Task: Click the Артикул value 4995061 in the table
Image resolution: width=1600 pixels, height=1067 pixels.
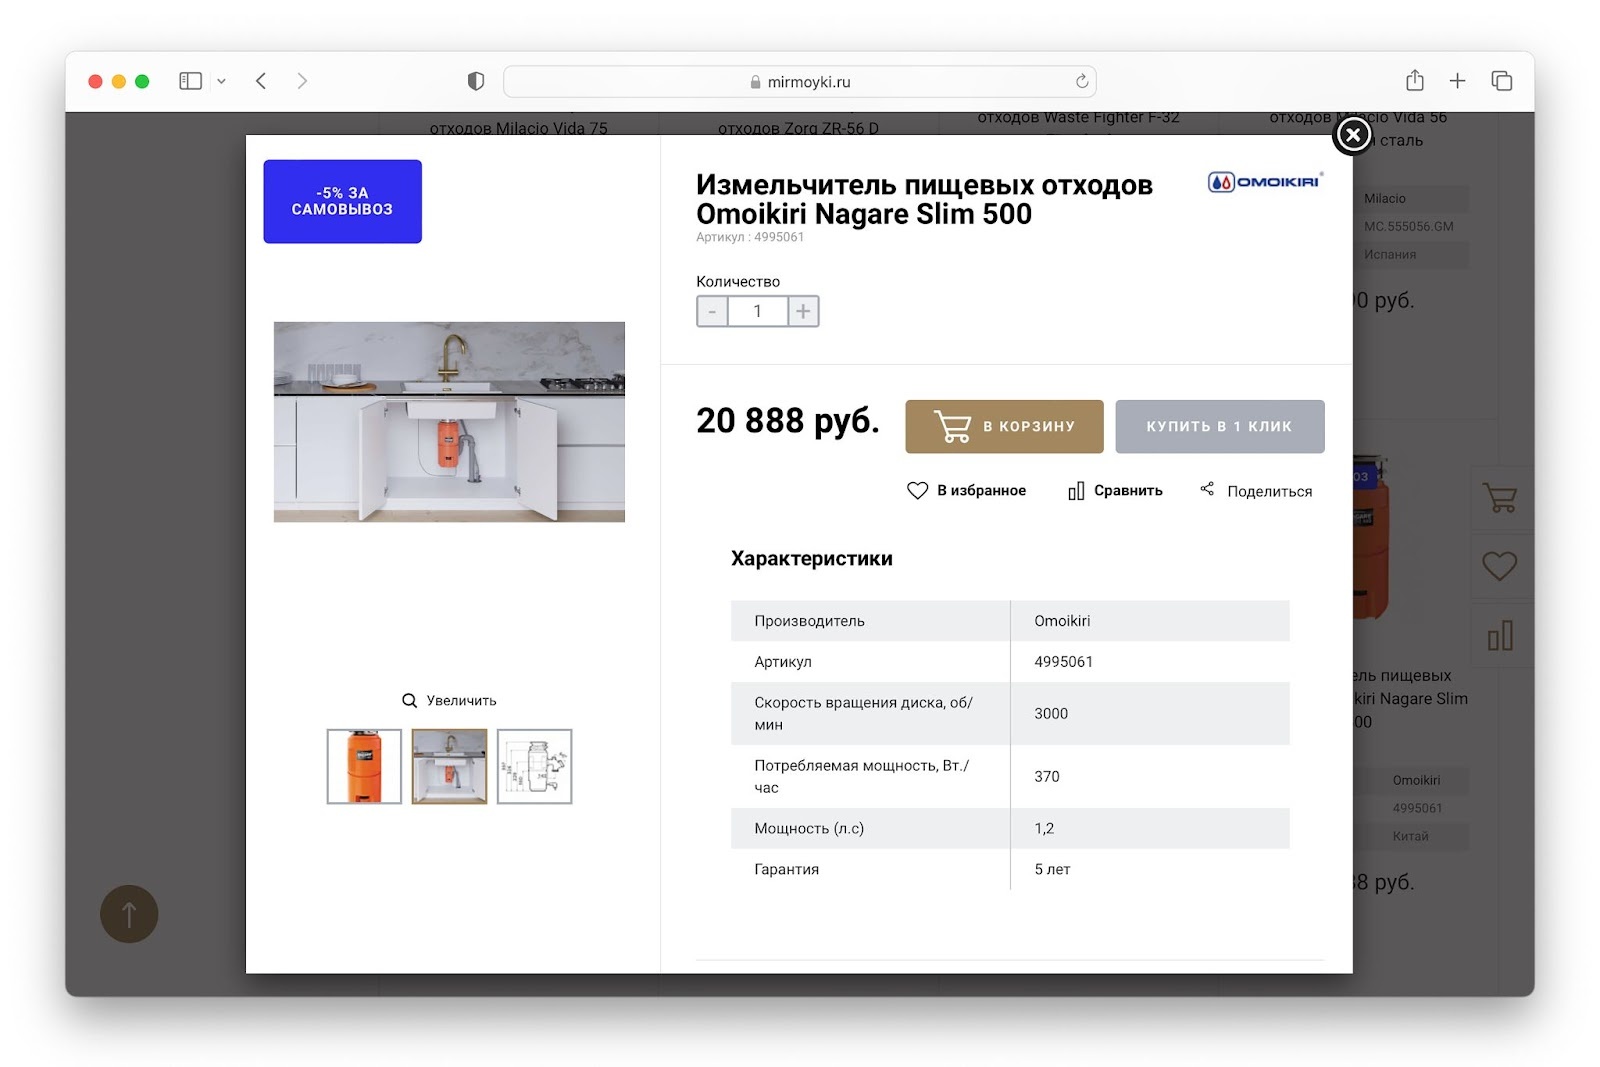Action: 1064,662
